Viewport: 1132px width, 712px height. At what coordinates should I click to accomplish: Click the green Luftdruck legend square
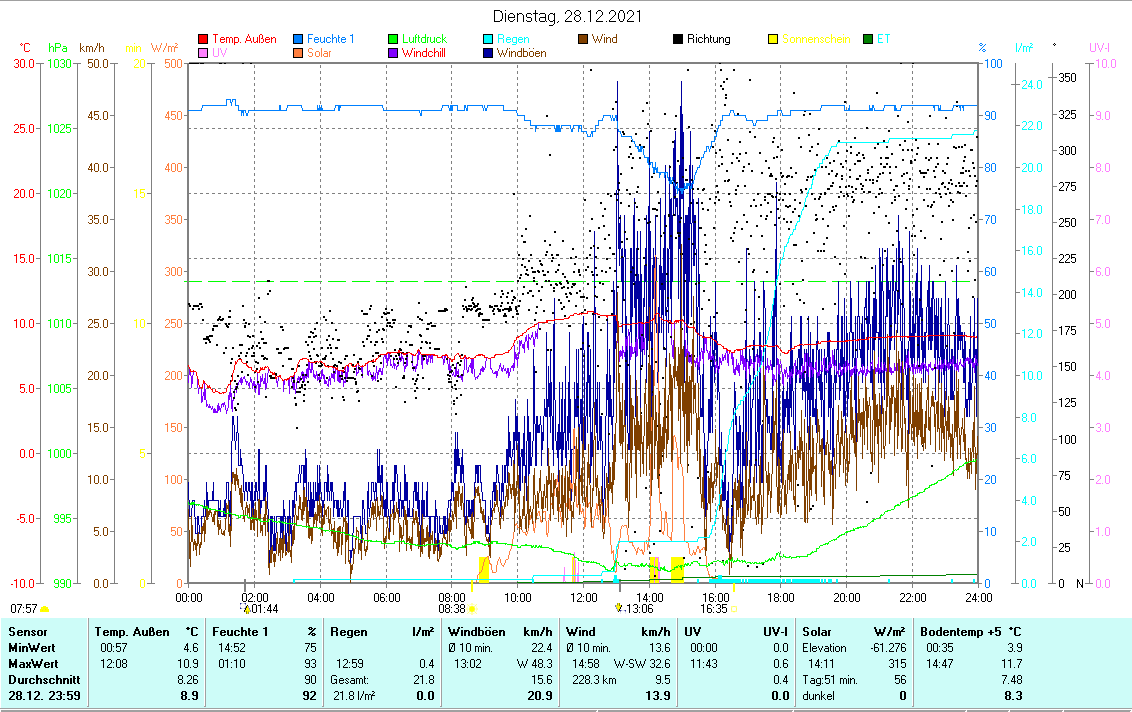(393, 40)
